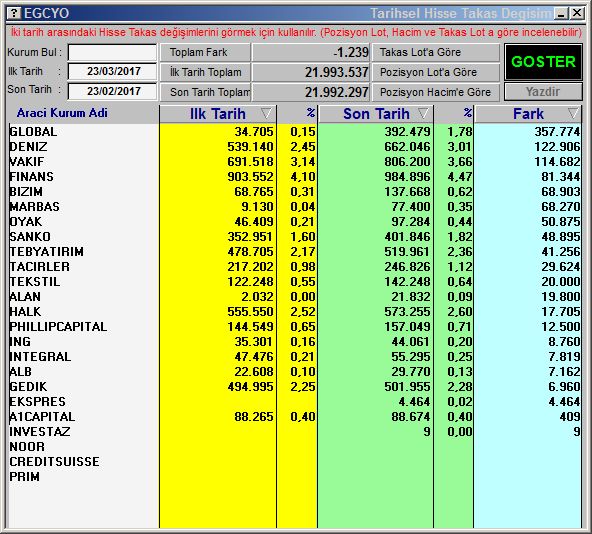Select the GEDIK row
Image resolution: width=592 pixels, height=534 pixels.
294,386
